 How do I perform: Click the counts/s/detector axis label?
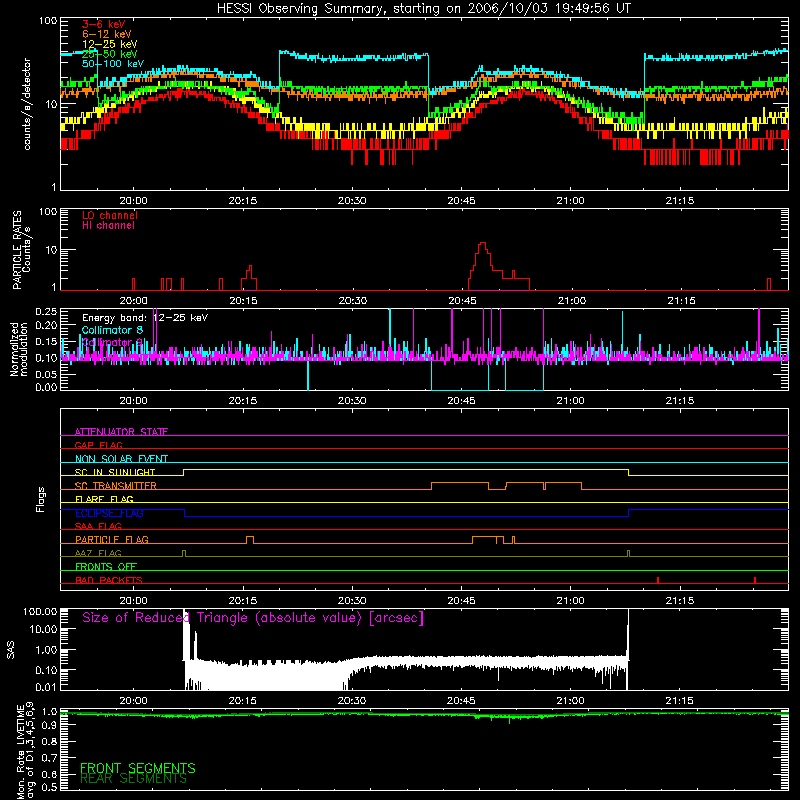pyautogui.click(x=27, y=104)
